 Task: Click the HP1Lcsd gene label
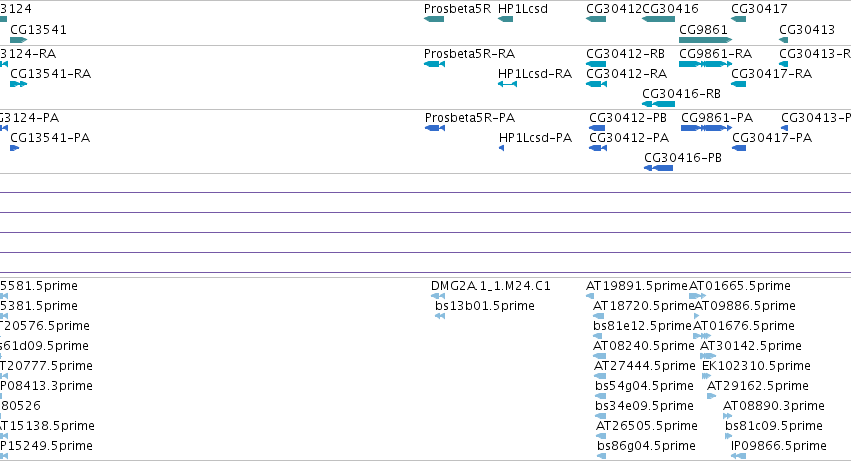(x=523, y=9)
